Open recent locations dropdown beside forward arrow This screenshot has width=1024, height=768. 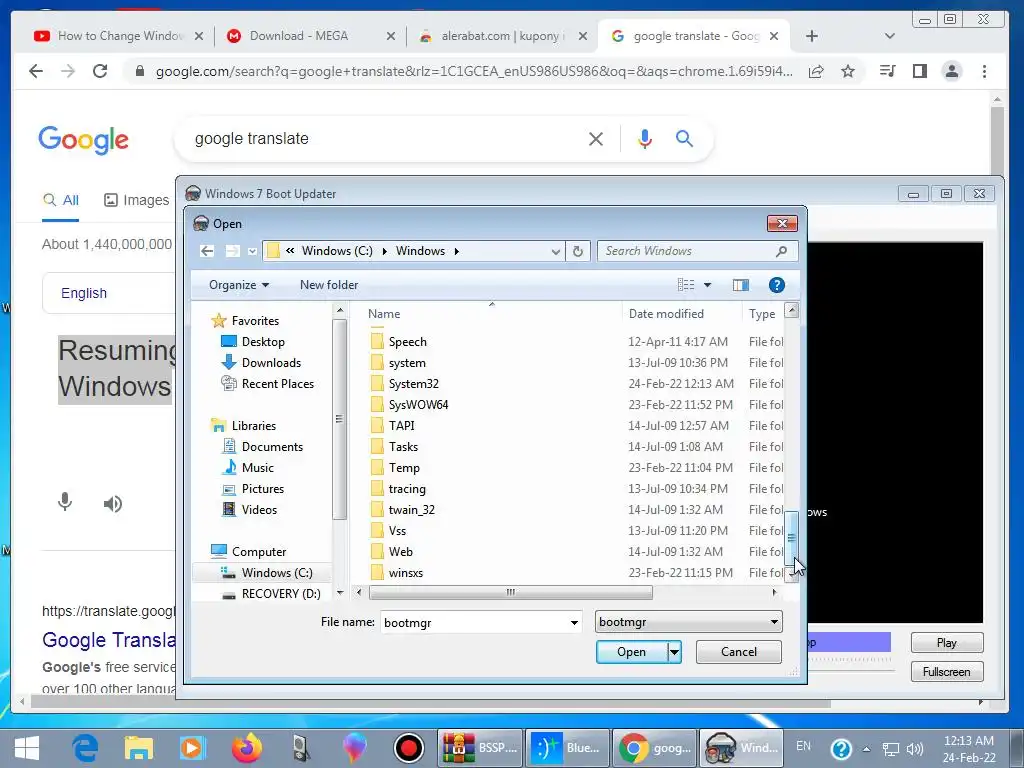252,251
